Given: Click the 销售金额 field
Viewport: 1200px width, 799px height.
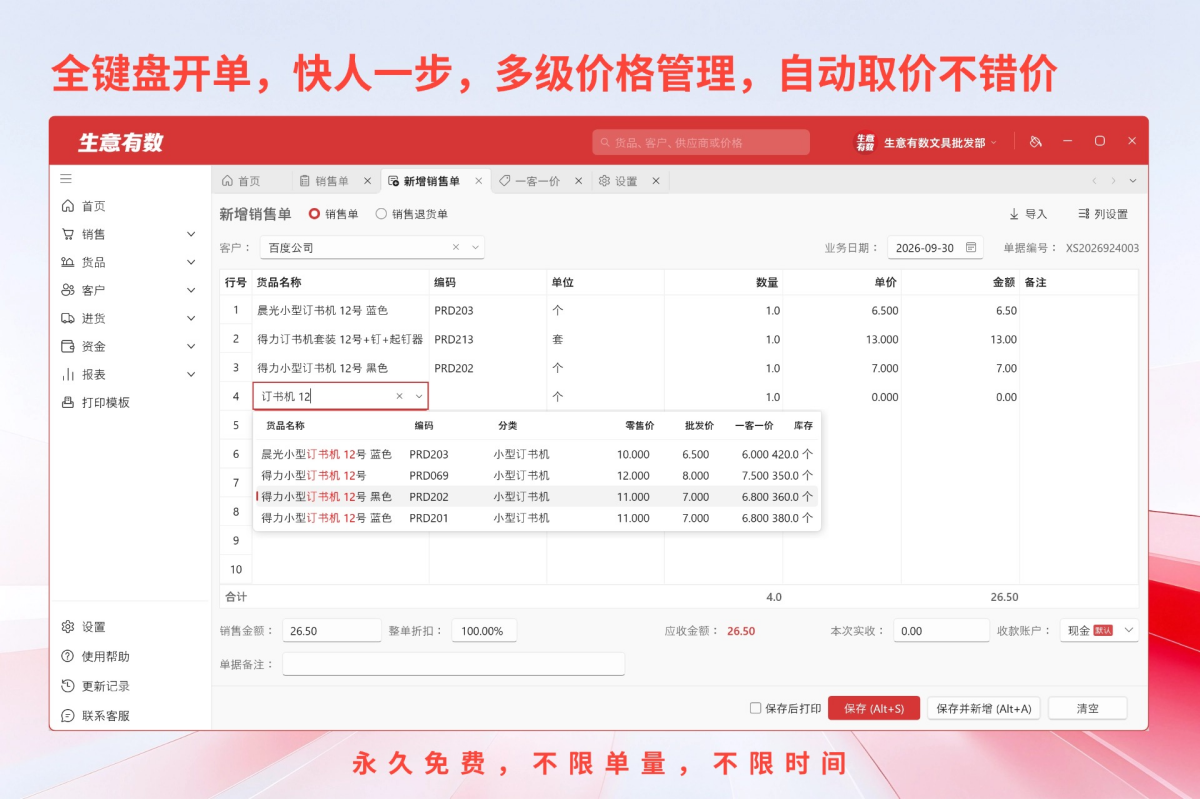Looking at the screenshot, I should pyautogui.click(x=332, y=631).
